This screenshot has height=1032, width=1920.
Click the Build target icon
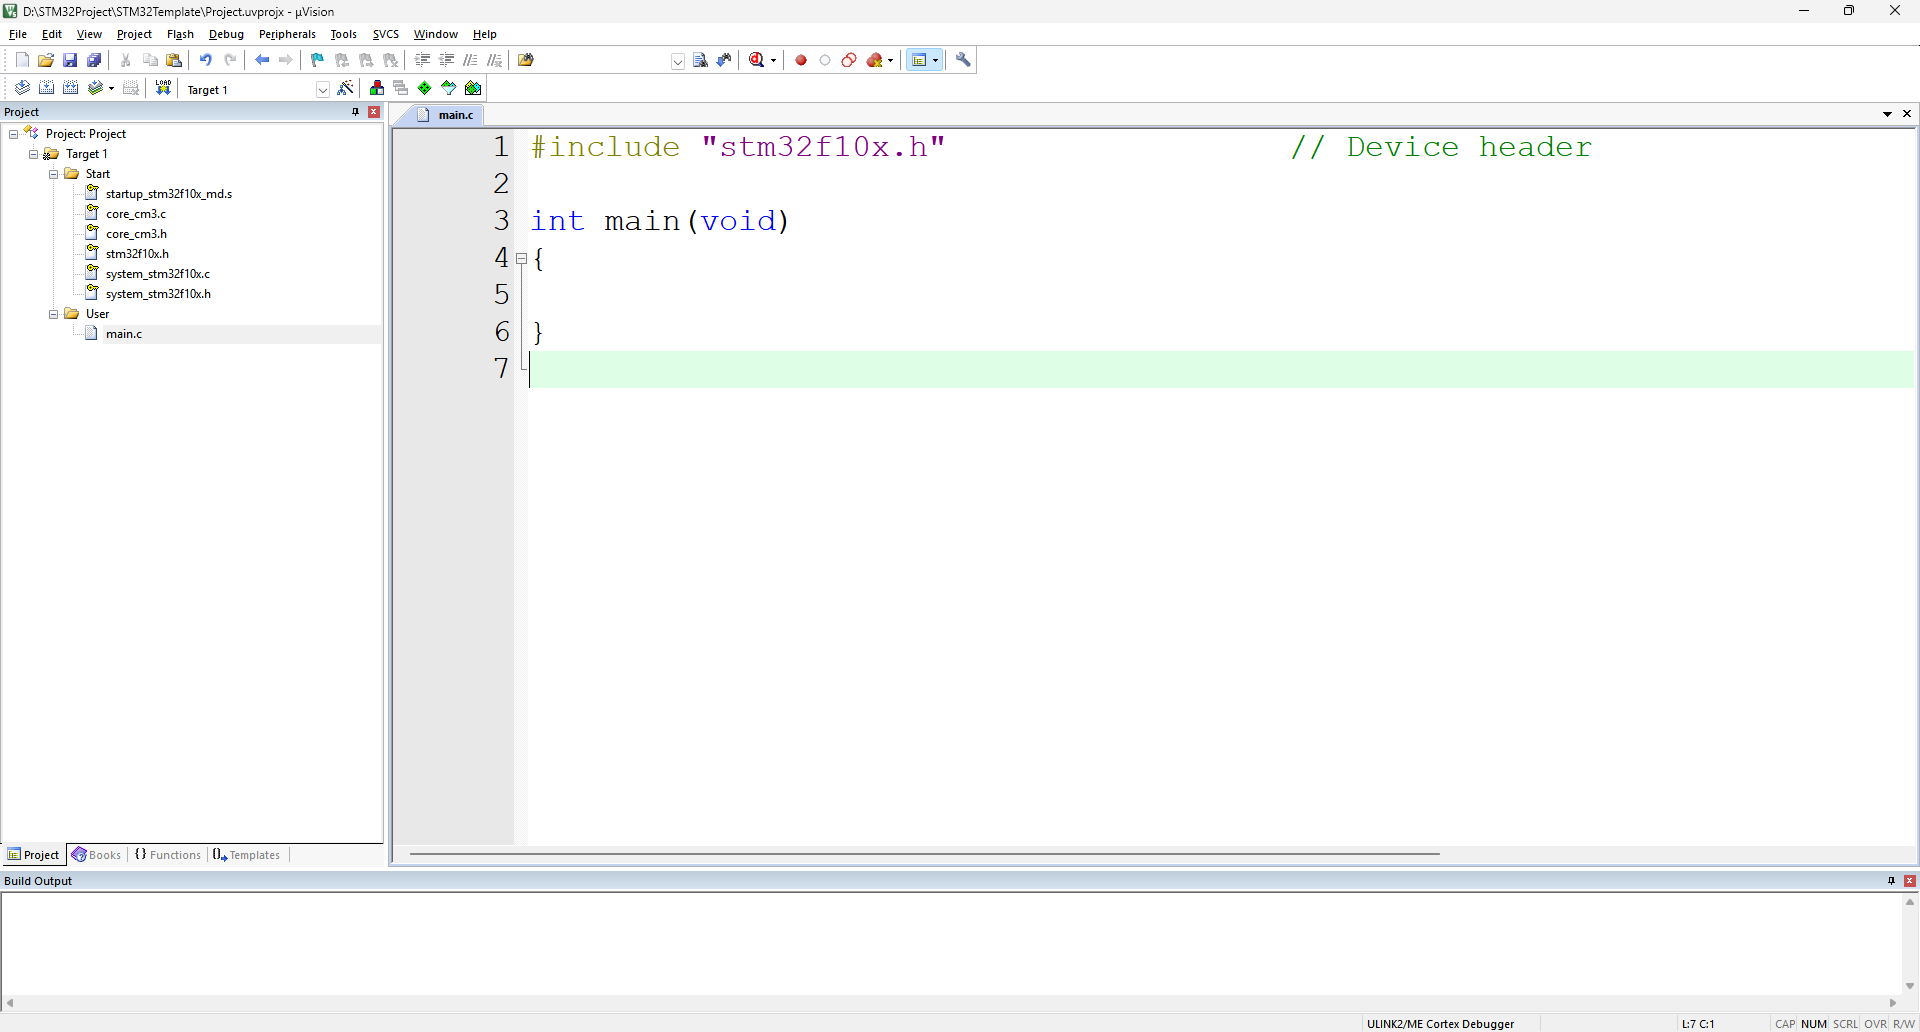tap(46, 88)
